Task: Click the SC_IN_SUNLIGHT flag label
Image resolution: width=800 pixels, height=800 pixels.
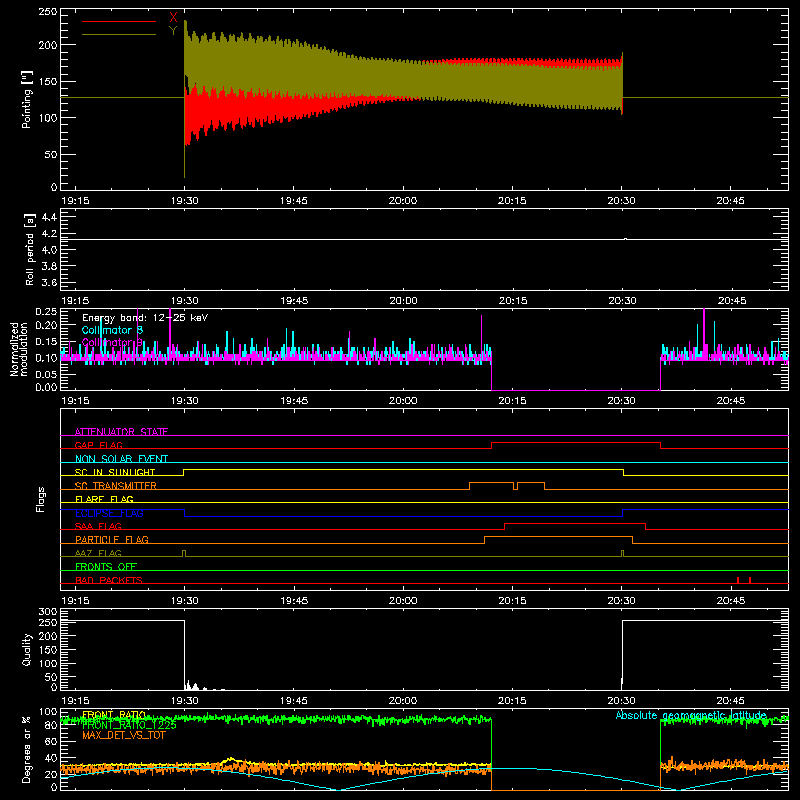Action: [x=115, y=472]
